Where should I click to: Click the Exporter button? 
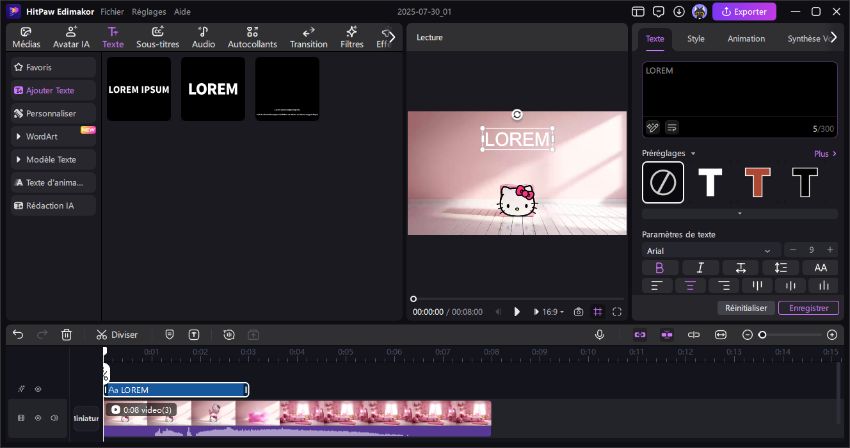tap(744, 11)
